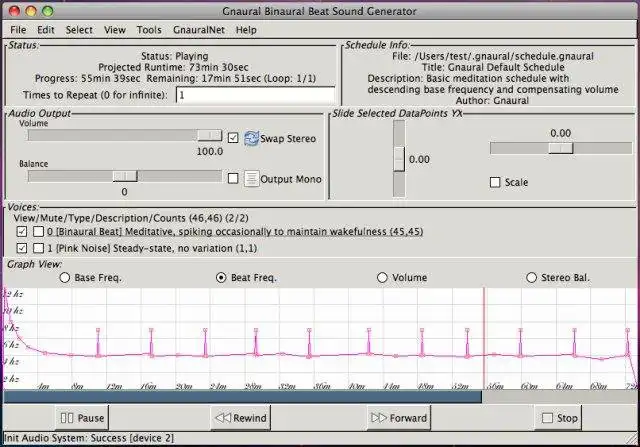This screenshot has width=640, height=447.
Task: Select the Base Freq. graph view
Action: (64, 278)
